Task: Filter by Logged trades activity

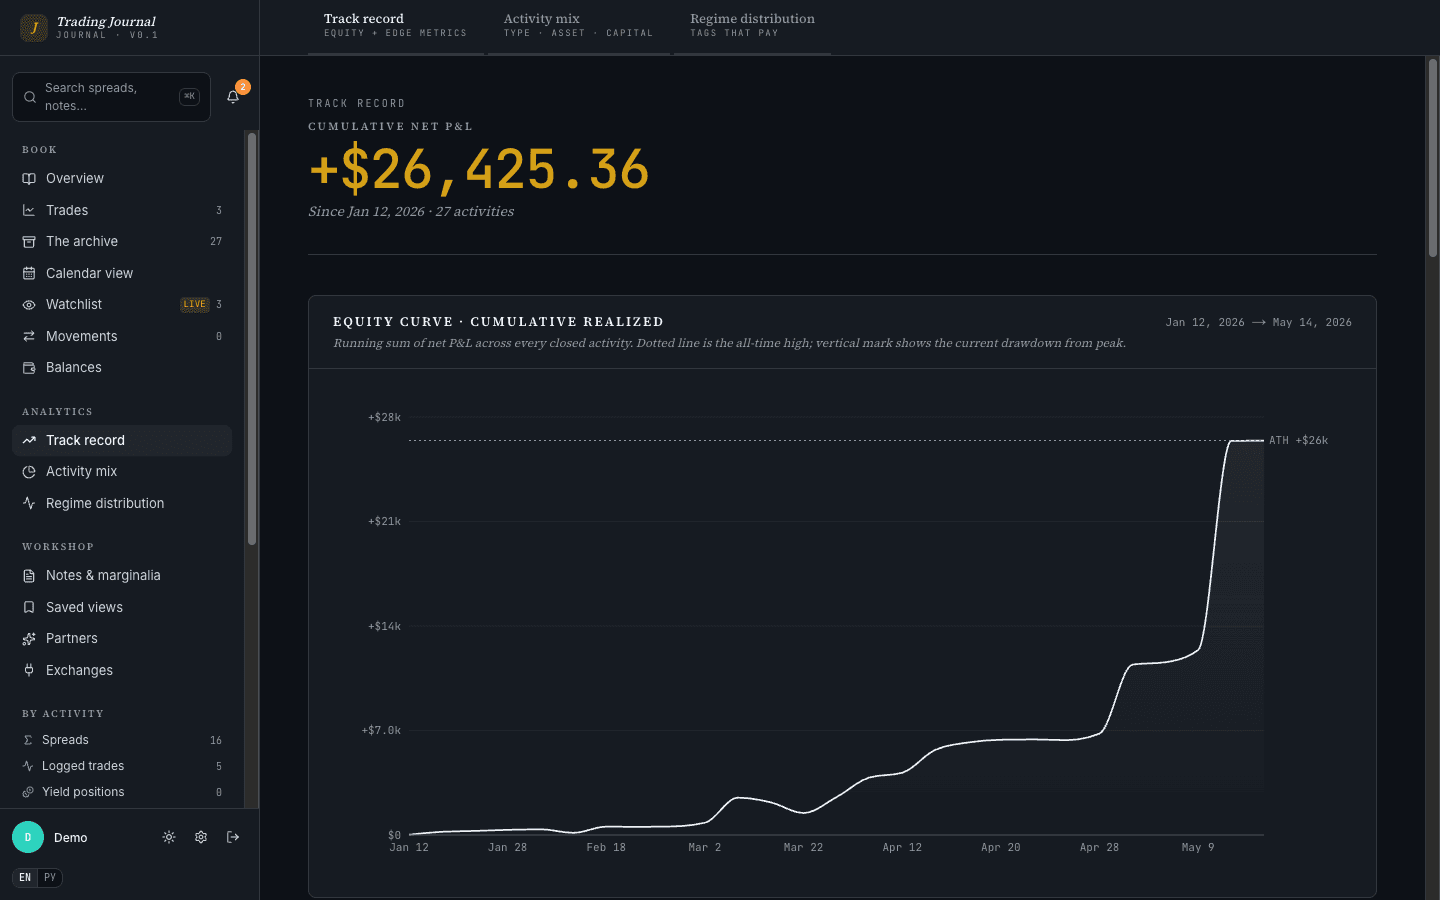Action: point(122,766)
